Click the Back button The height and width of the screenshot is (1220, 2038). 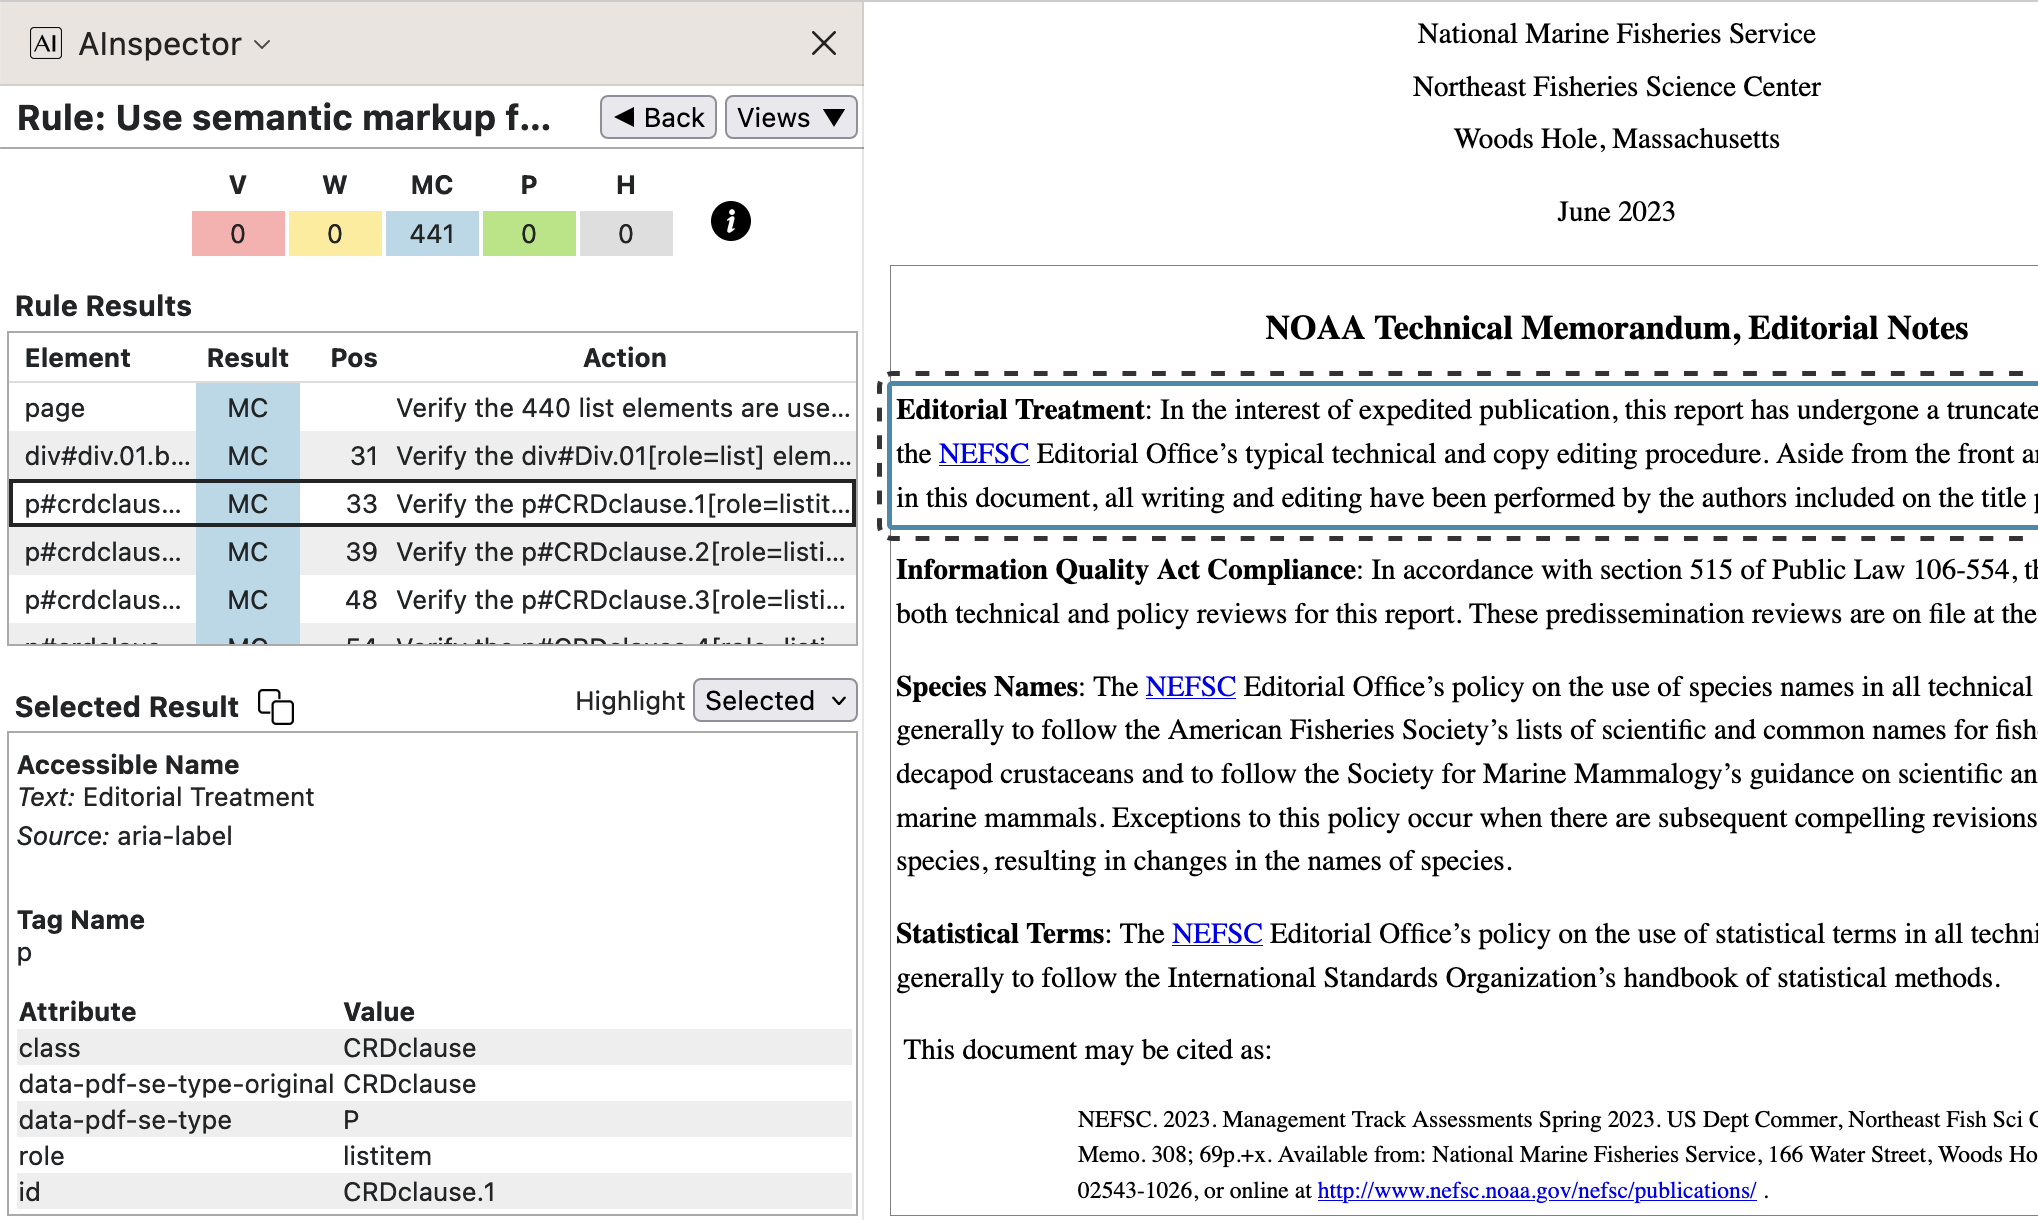coord(658,118)
